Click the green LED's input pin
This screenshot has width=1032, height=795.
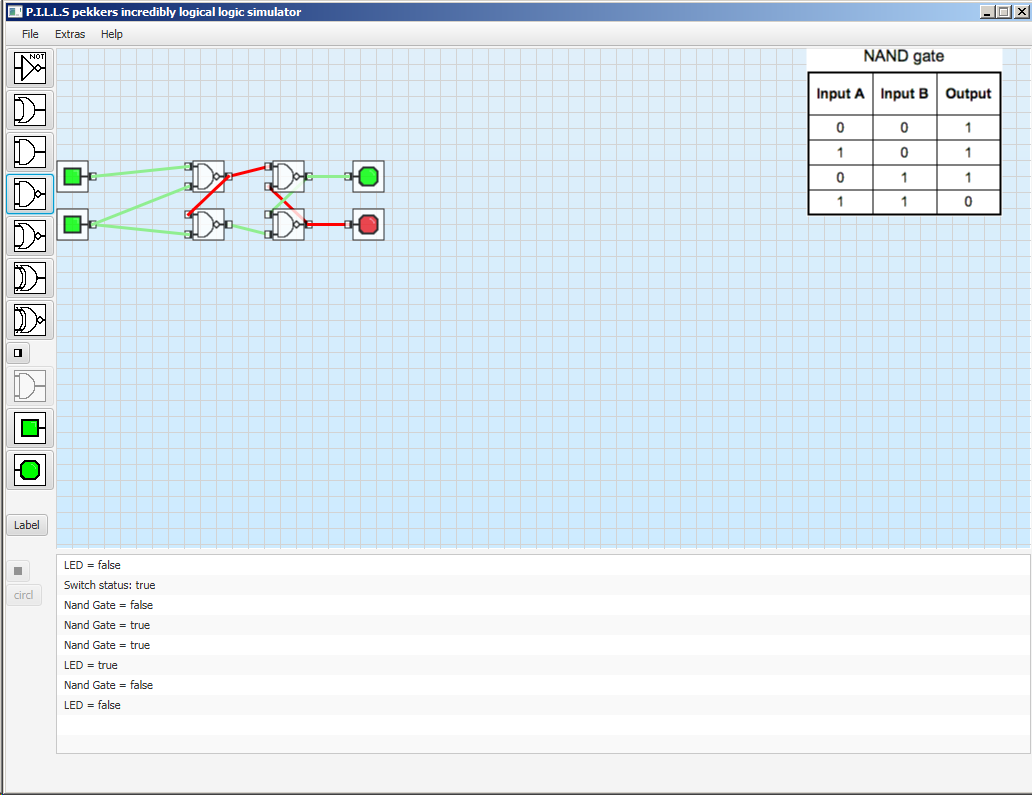click(348, 176)
